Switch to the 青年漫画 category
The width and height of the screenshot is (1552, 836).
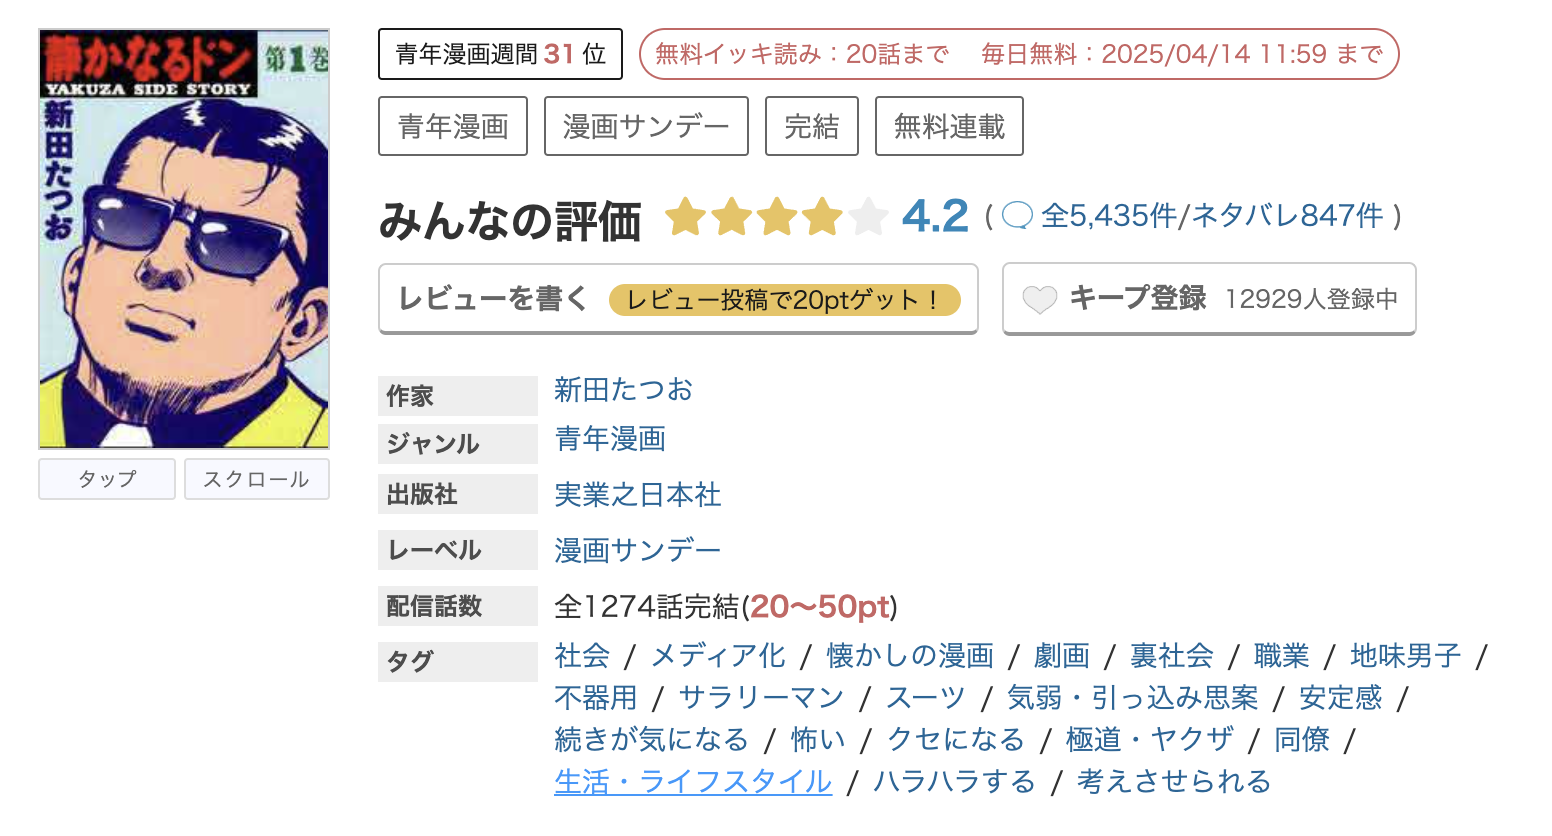coord(611,440)
